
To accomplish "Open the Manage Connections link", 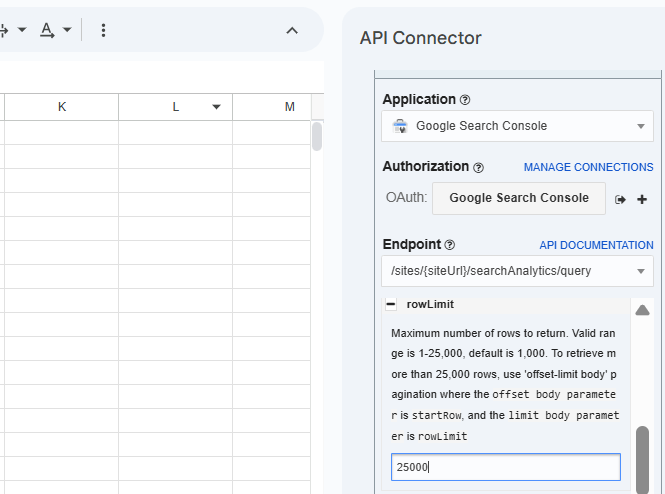I will (x=588, y=167).
